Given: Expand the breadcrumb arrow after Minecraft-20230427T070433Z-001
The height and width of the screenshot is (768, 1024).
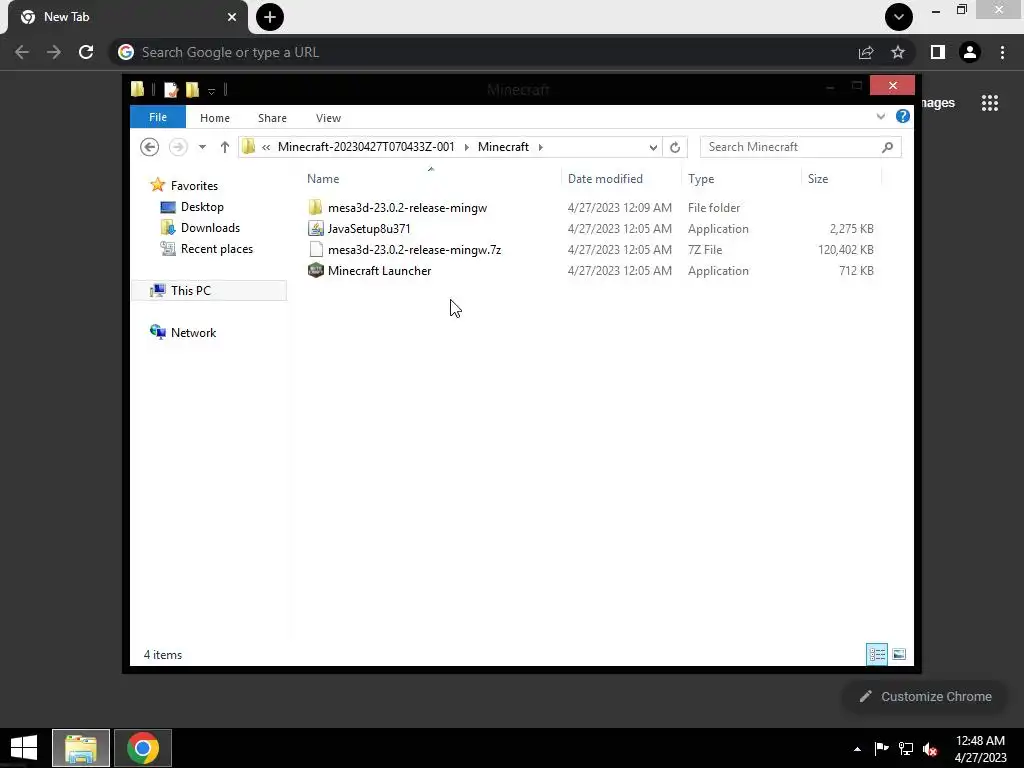Looking at the screenshot, I should [466, 147].
